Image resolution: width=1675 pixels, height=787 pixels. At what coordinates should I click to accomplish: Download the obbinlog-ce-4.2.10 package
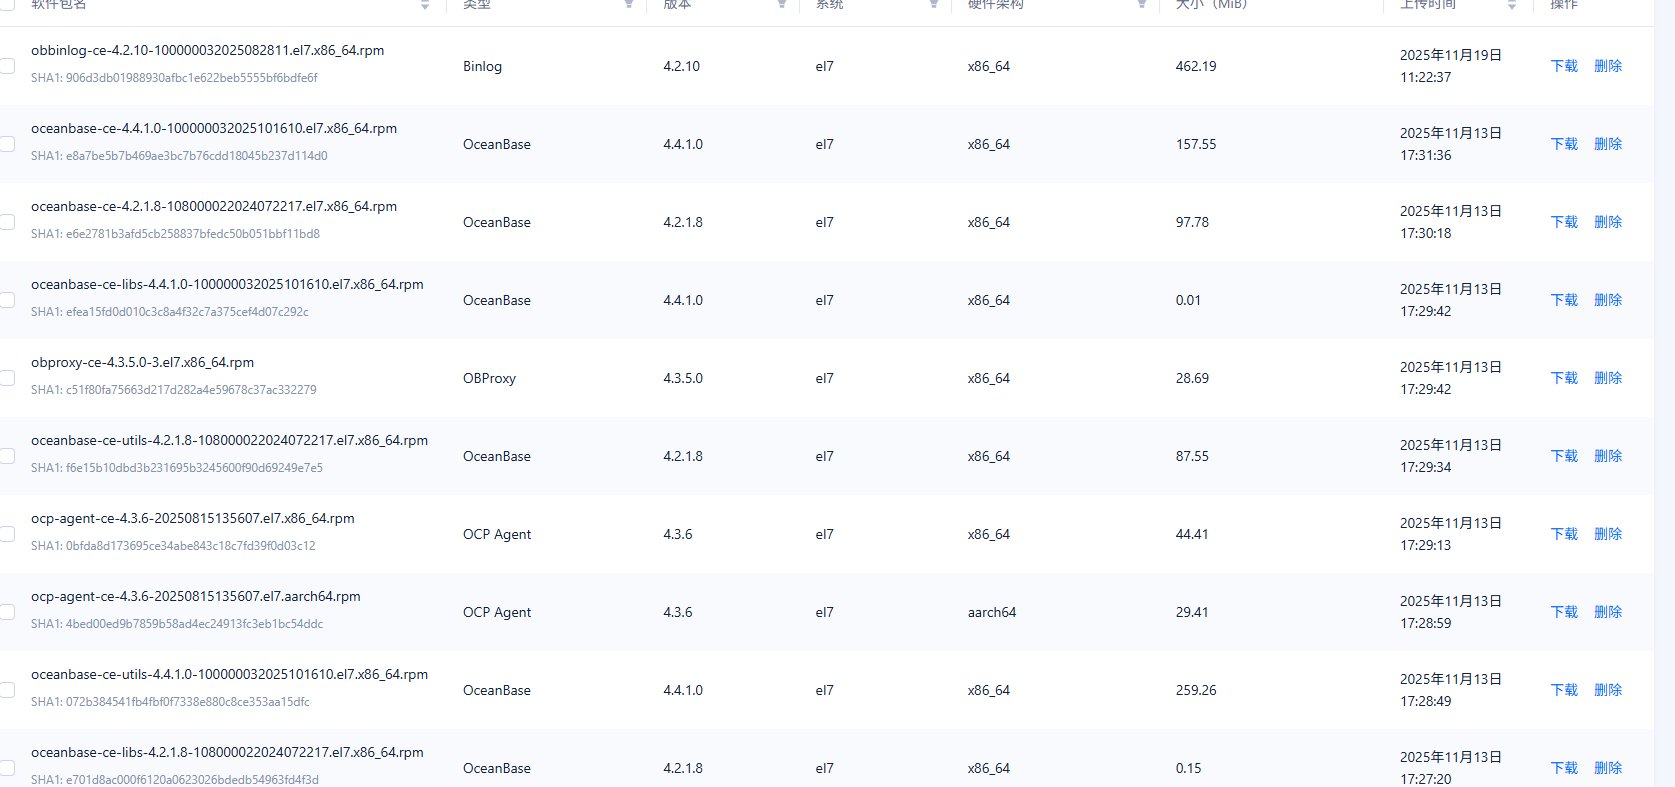click(1563, 66)
